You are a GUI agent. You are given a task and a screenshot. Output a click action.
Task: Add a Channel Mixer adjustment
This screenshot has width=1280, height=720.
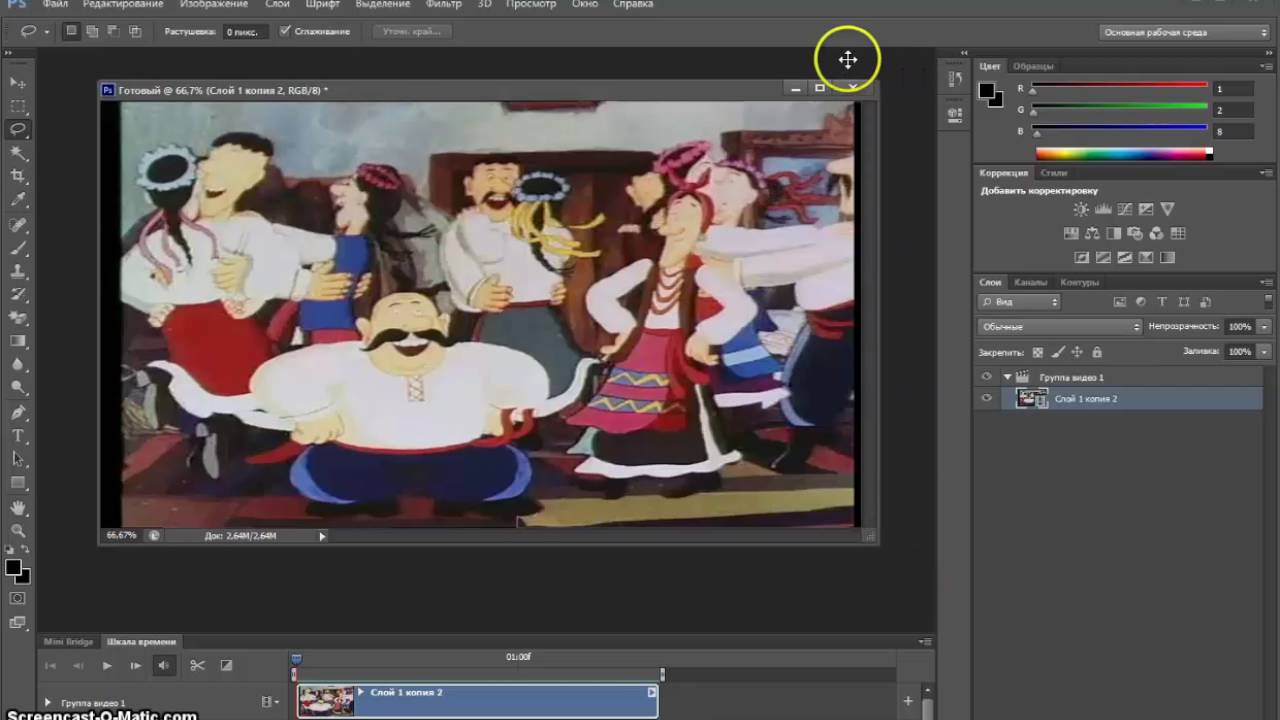point(1156,233)
